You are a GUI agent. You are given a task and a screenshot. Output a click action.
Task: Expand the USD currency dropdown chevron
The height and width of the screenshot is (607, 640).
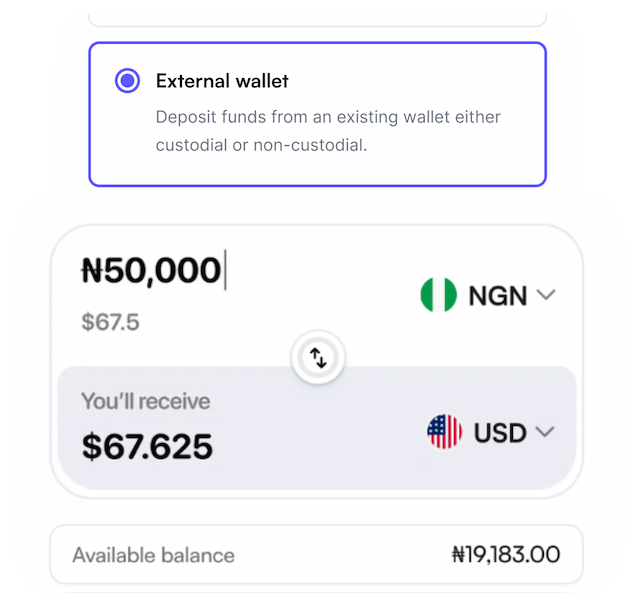tap(545, 432)
